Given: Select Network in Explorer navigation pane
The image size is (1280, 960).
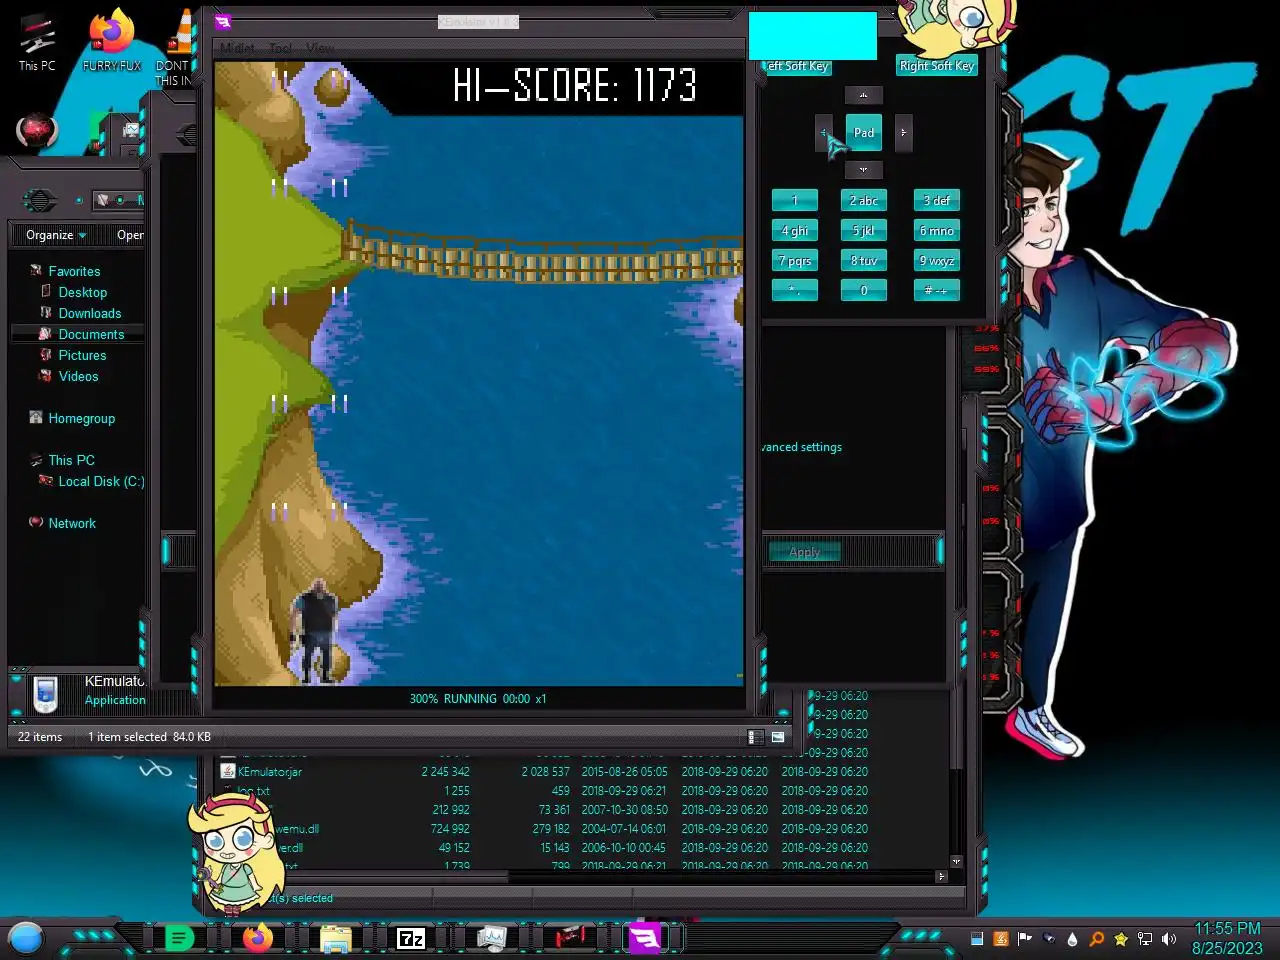Looking at the screenshot, I should pos(72,523).
